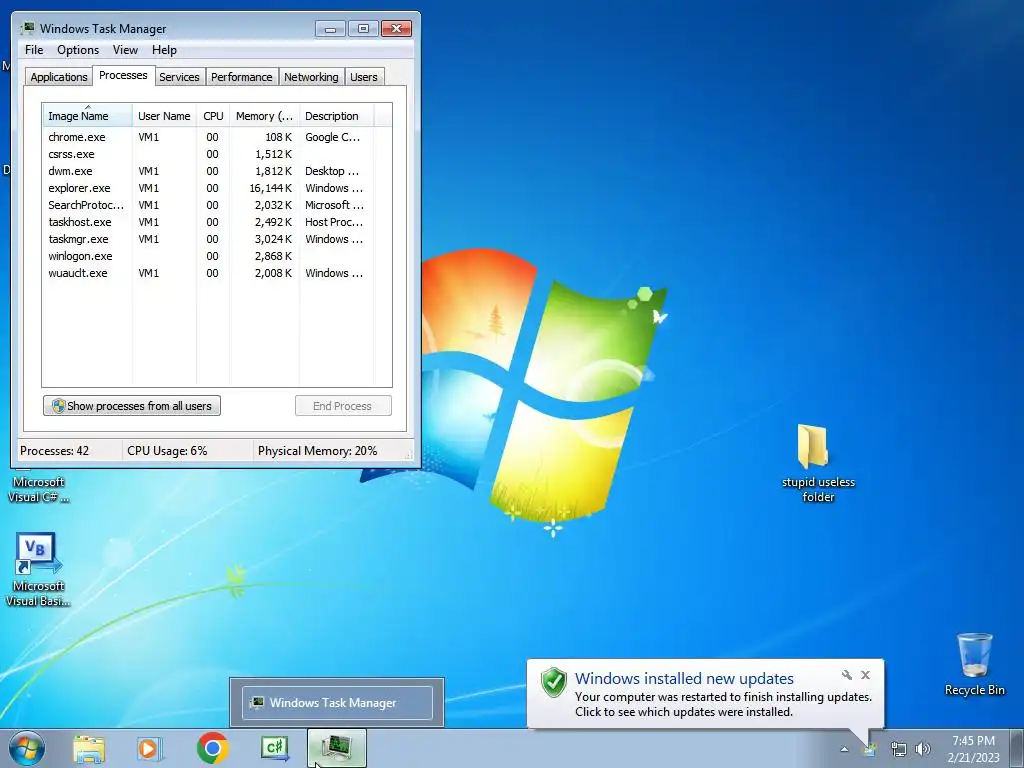Image resolution: width=1024 pixels, height=768 pixels.
Task: Switch to the Networking tab
Action: (311, 76)
